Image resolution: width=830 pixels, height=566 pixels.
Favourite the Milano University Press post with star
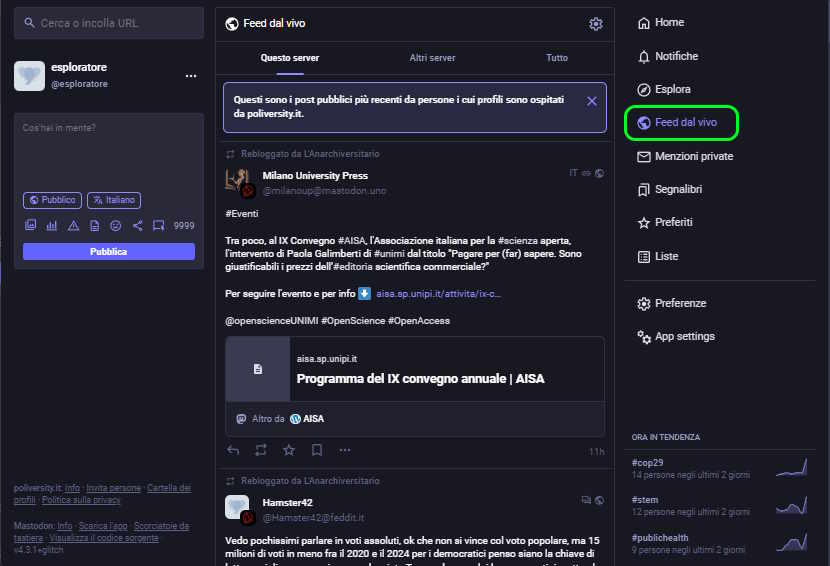click(288, 450)
